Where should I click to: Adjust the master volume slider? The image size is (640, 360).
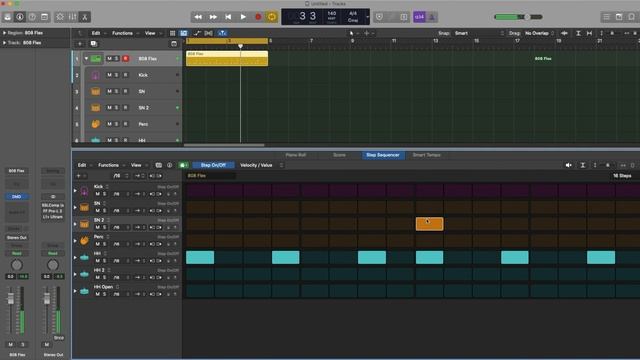point(518,17)
